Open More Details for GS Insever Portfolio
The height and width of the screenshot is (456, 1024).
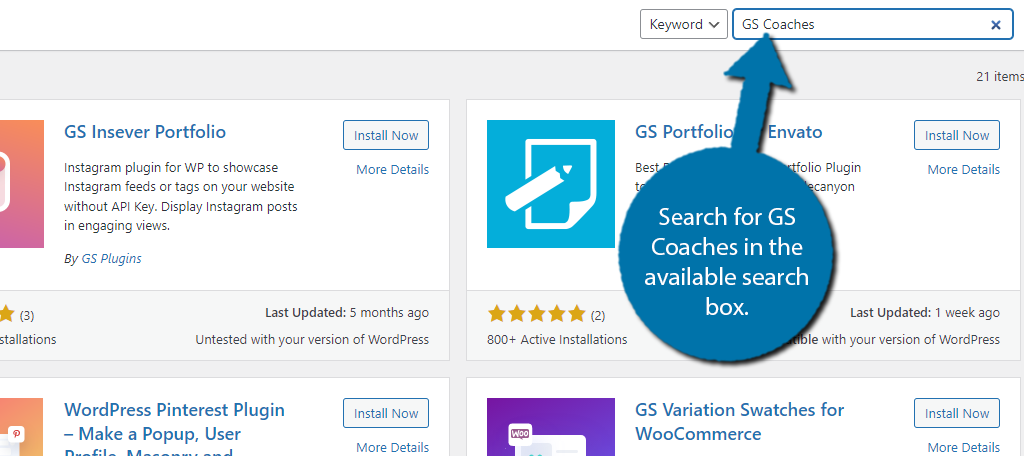pos(392,169)
